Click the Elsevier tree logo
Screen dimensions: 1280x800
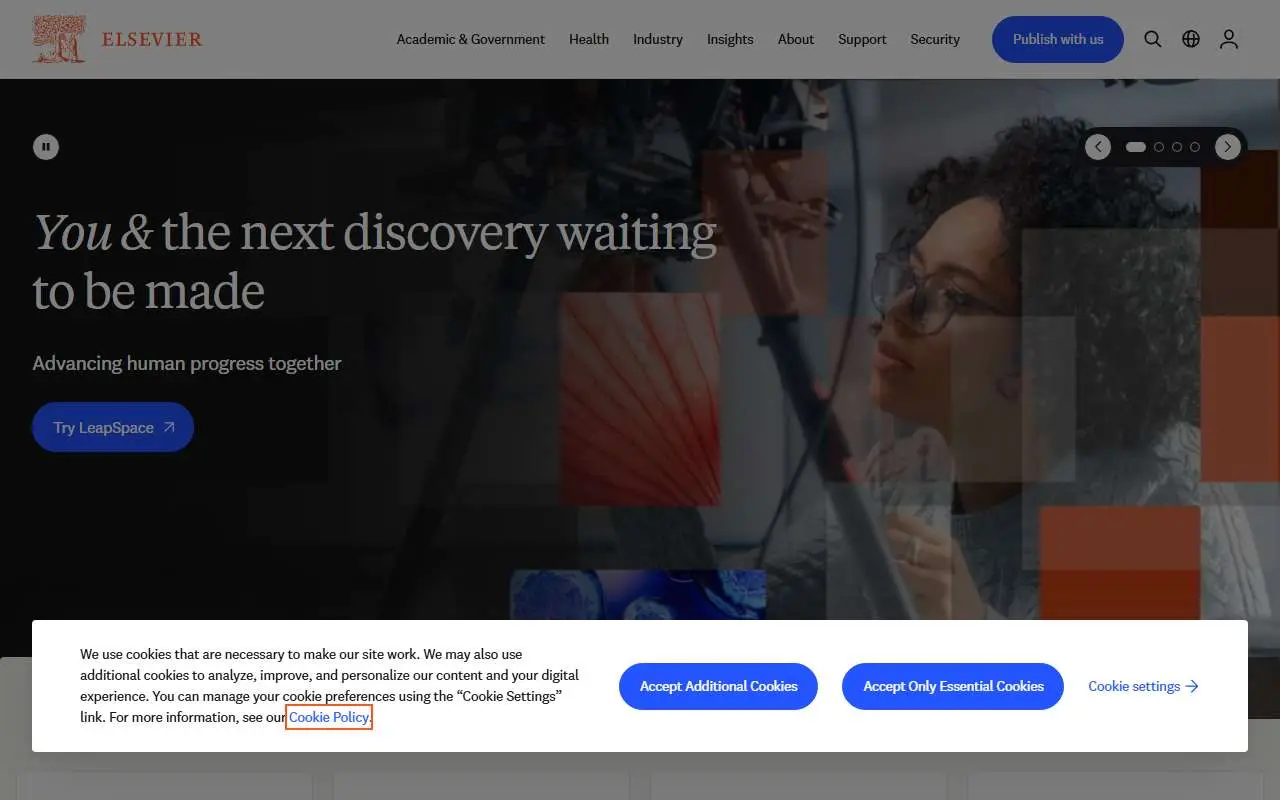tap(59, 39)
